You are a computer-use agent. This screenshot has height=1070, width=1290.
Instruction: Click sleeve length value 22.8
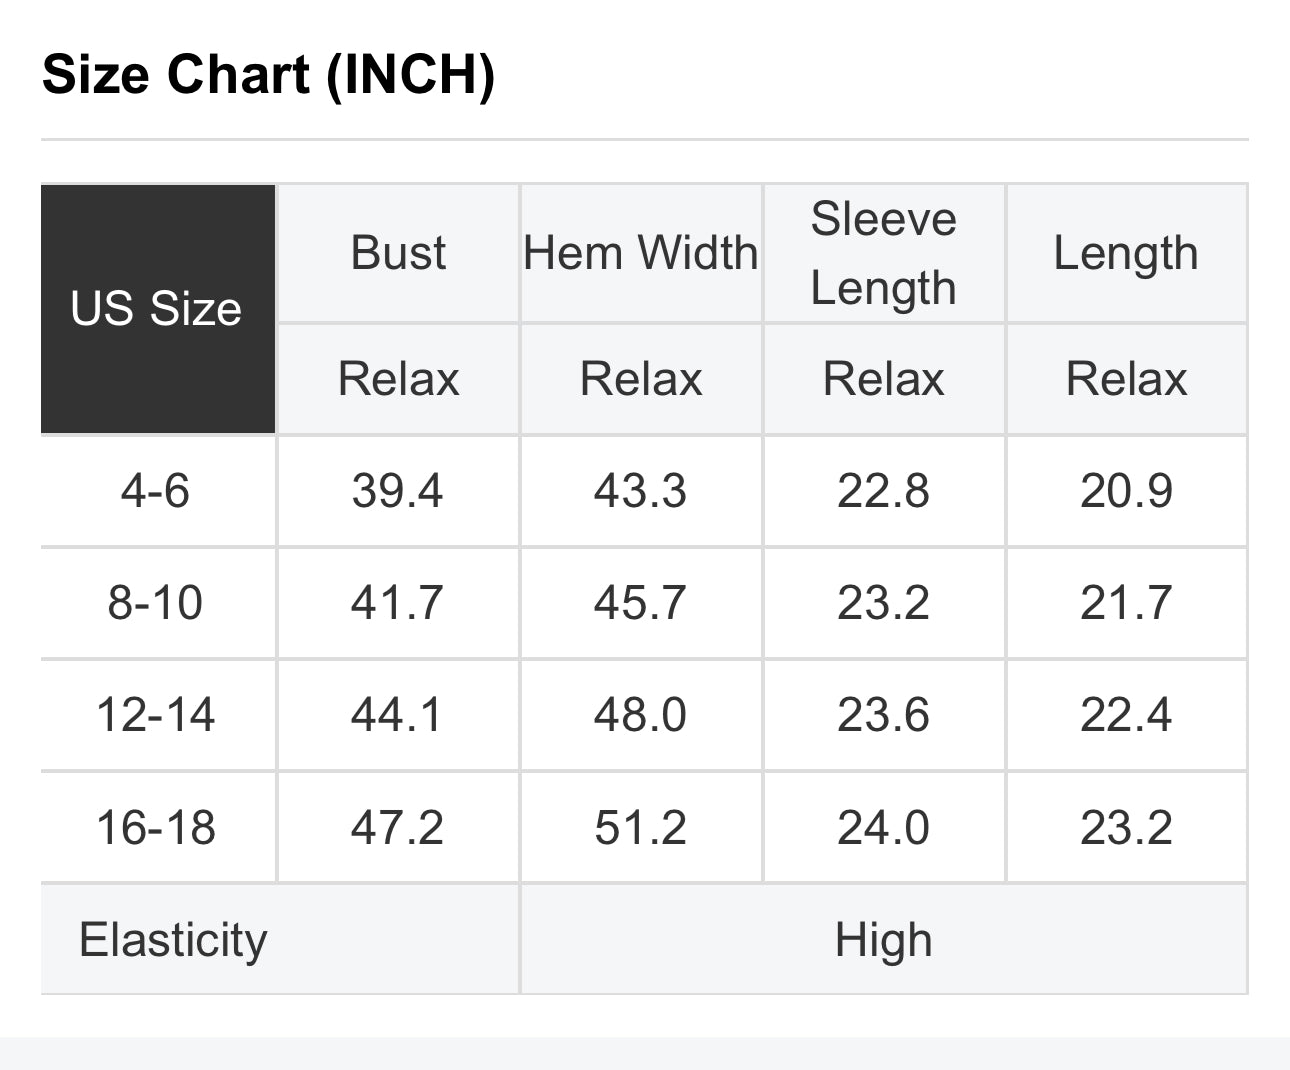(x=883, y=491)
